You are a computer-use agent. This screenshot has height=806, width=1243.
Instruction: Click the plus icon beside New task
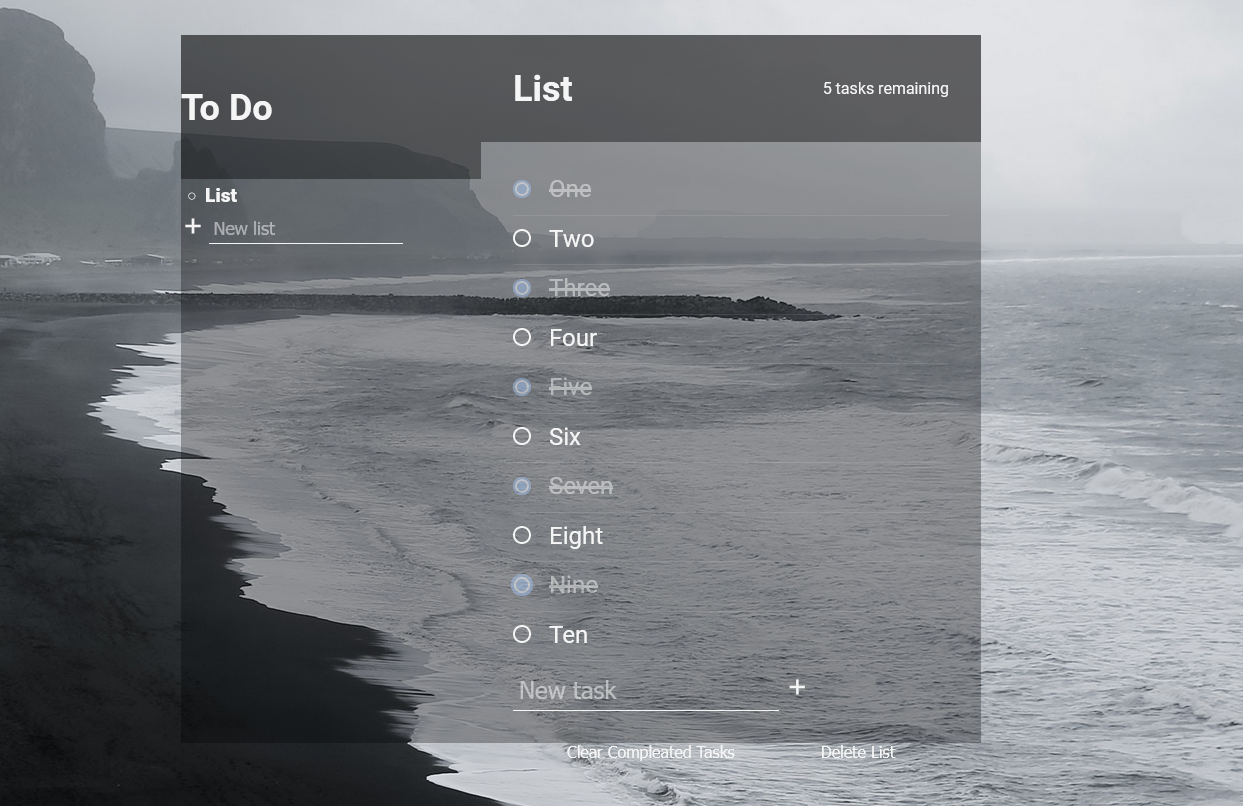pos(797,688)
